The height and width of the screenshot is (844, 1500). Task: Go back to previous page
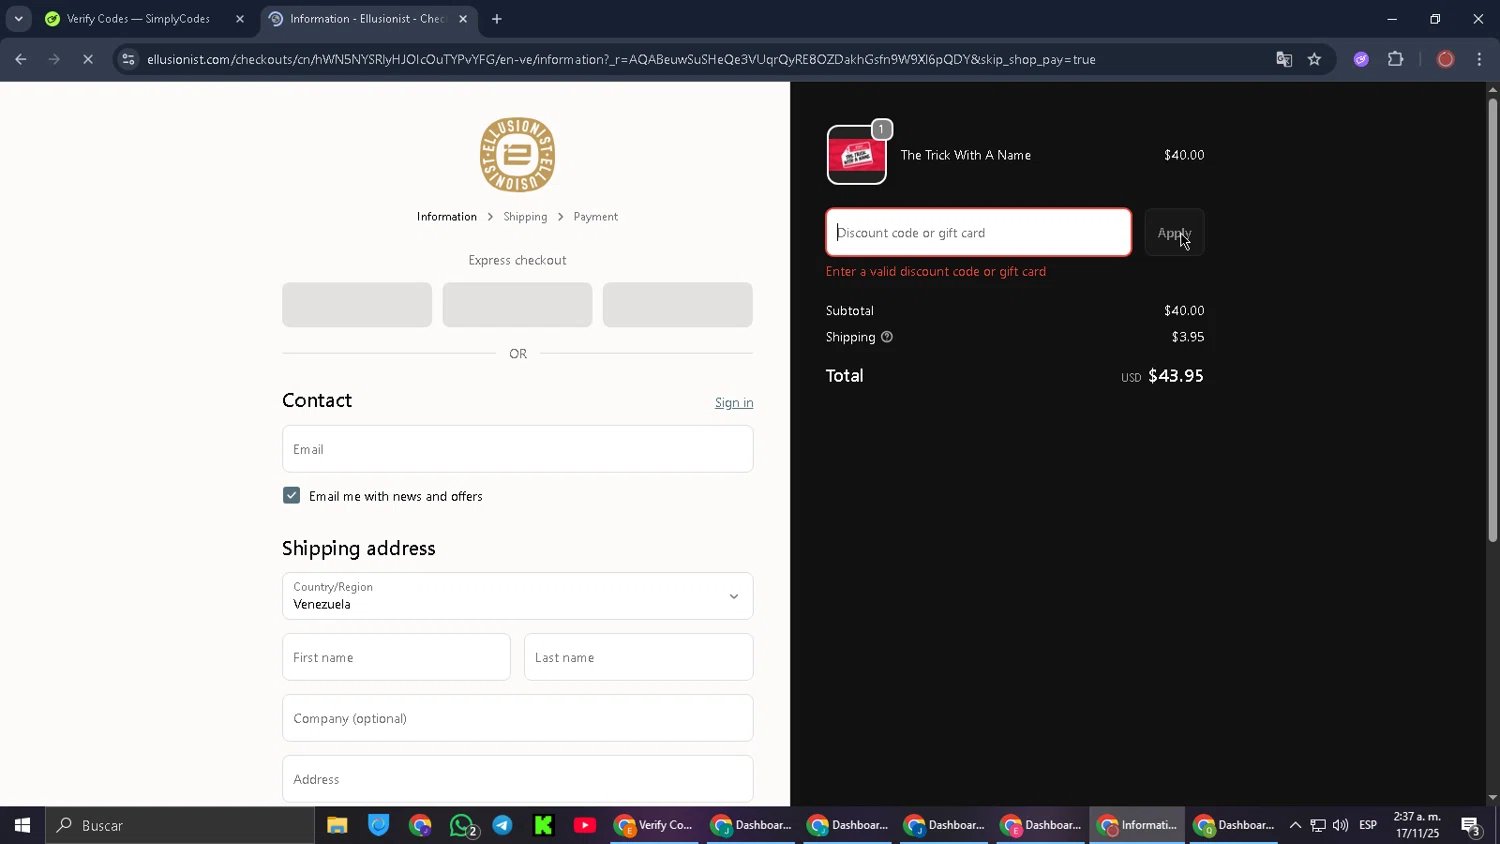click(21, 60)
